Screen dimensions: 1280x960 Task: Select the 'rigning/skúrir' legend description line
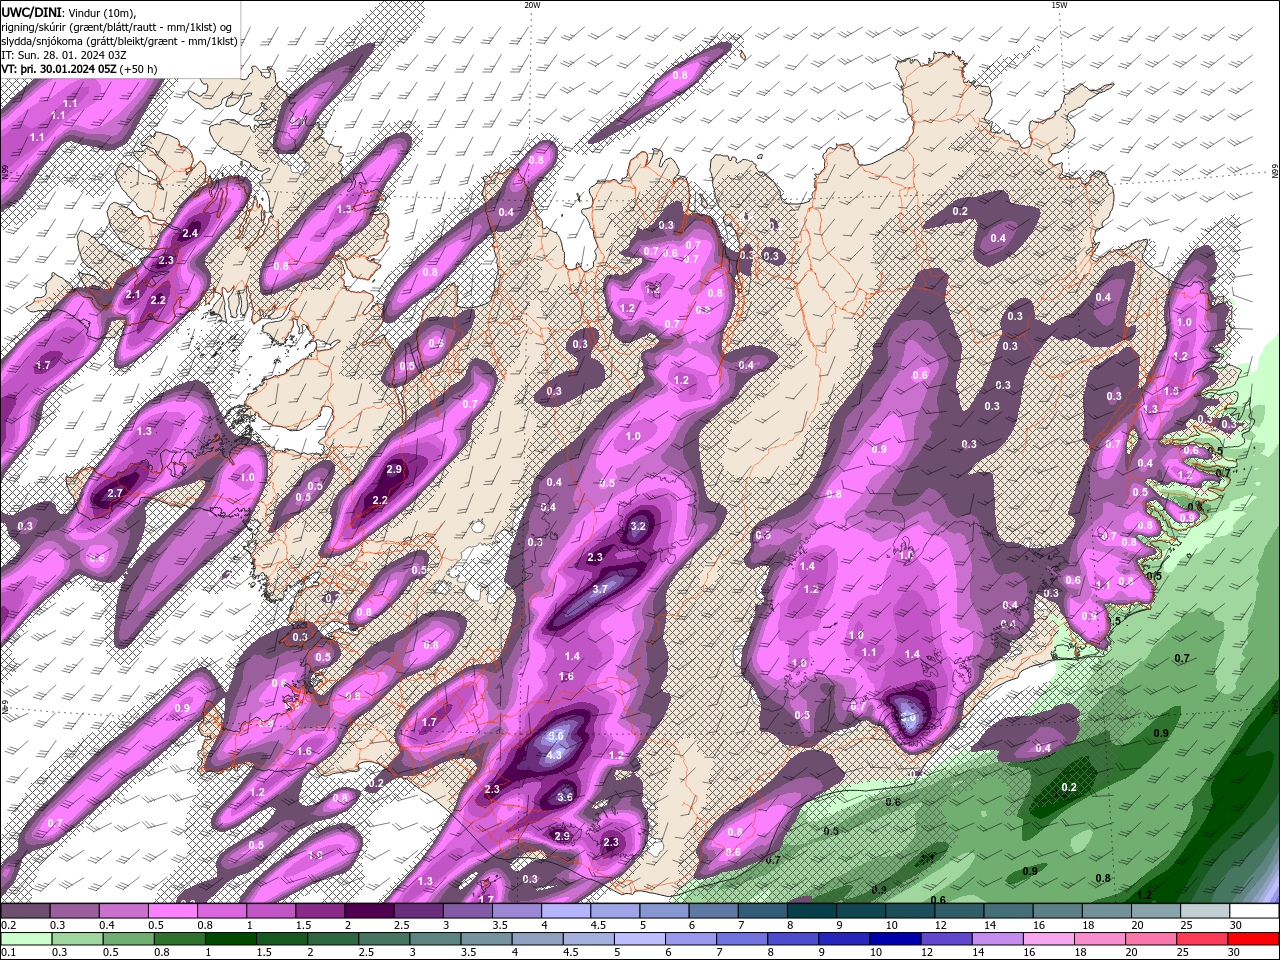point(117,26)
